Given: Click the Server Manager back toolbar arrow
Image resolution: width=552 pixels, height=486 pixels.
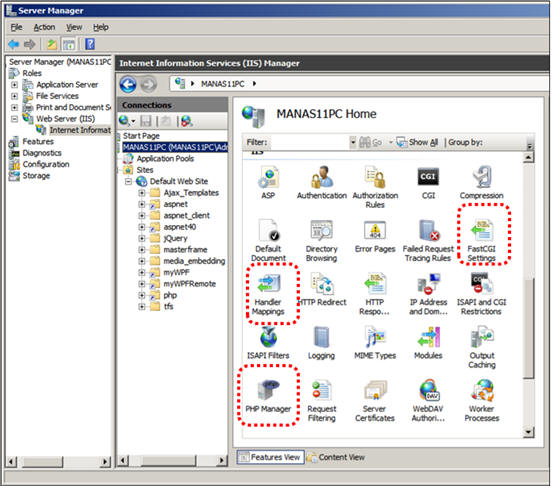Looking at the screenshot, I should (x=13, y=44).
